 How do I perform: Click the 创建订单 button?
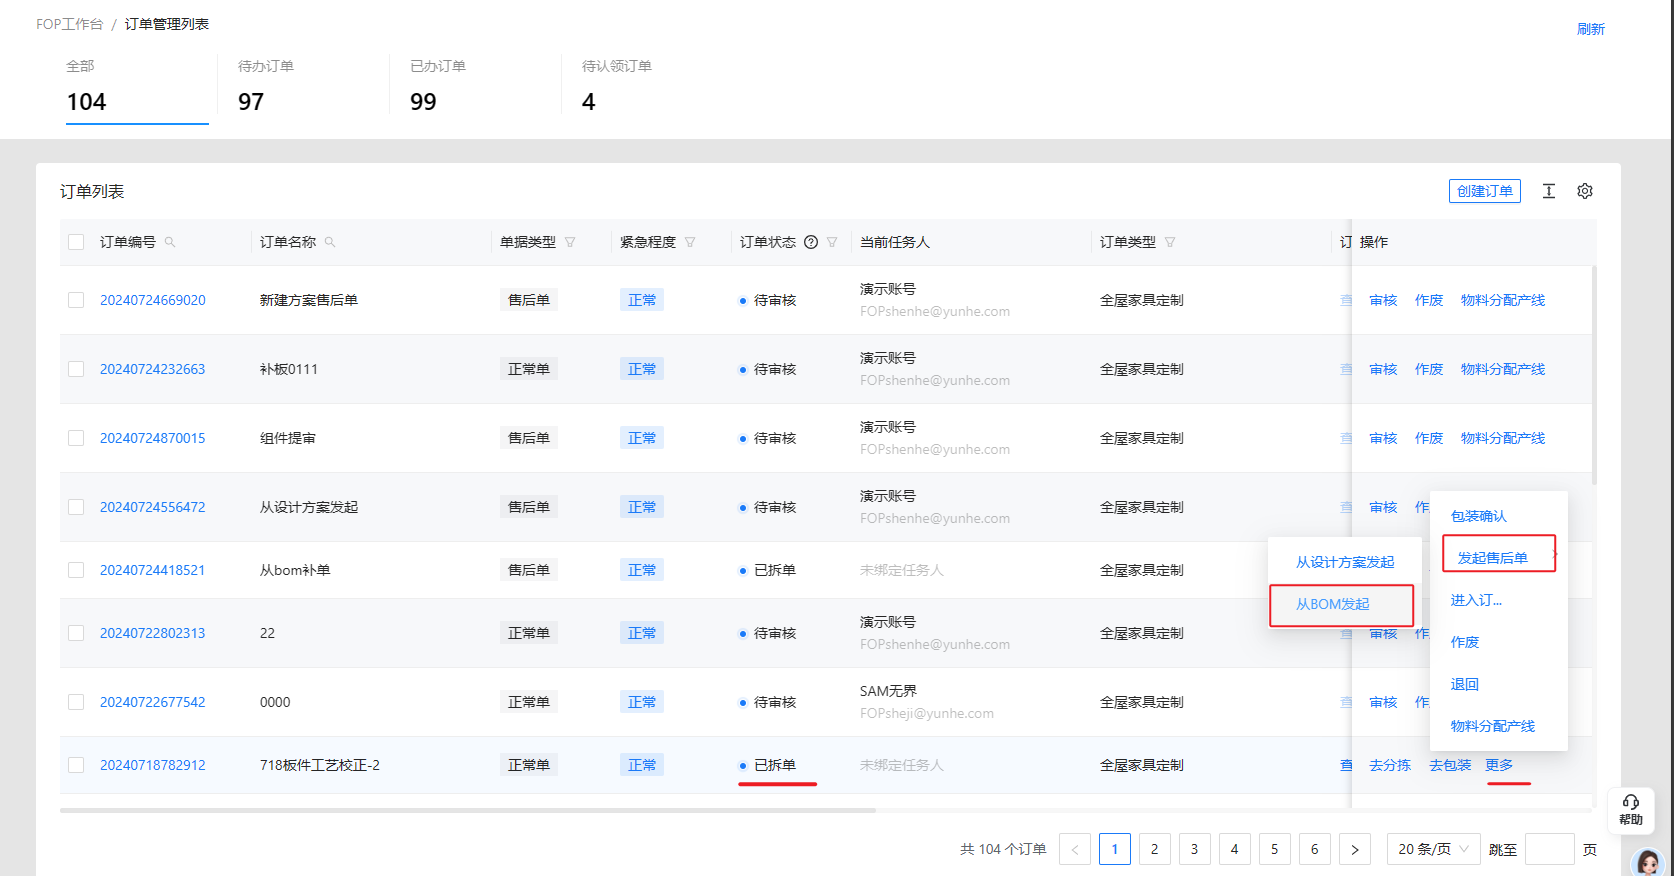pyautogui.click(x=1484, y=191)
